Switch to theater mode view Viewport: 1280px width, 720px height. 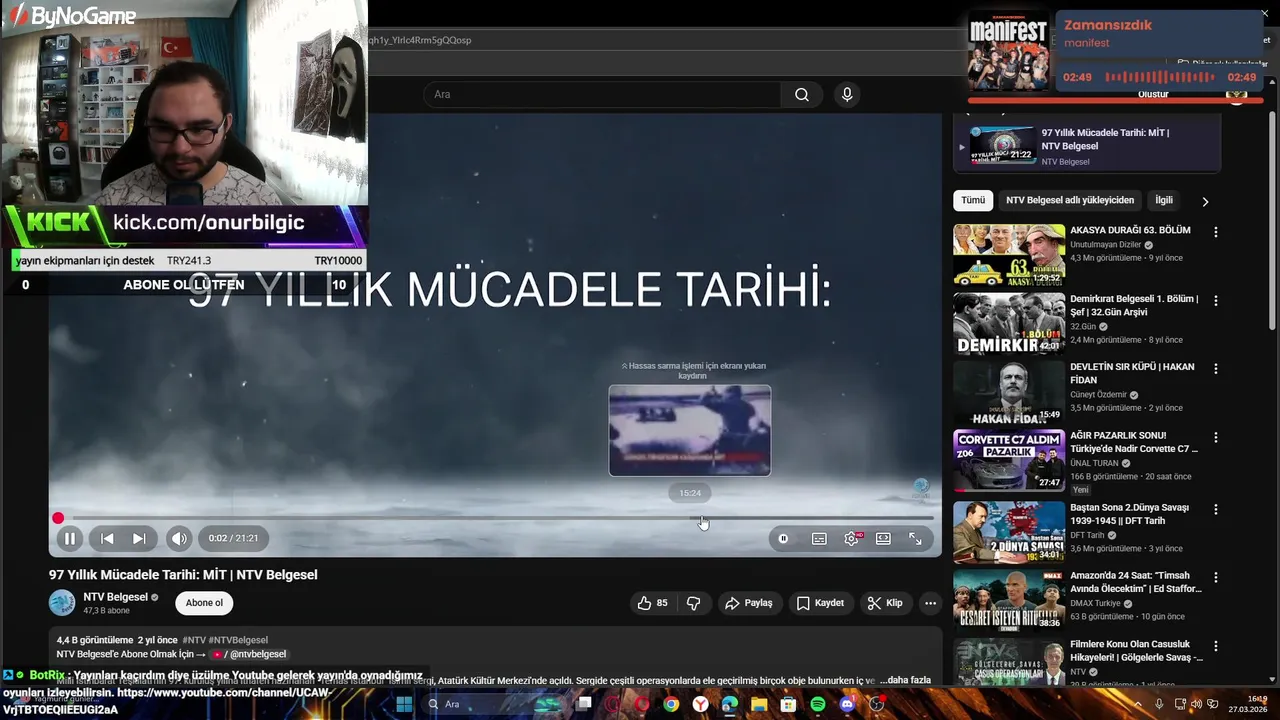point(883,538)
